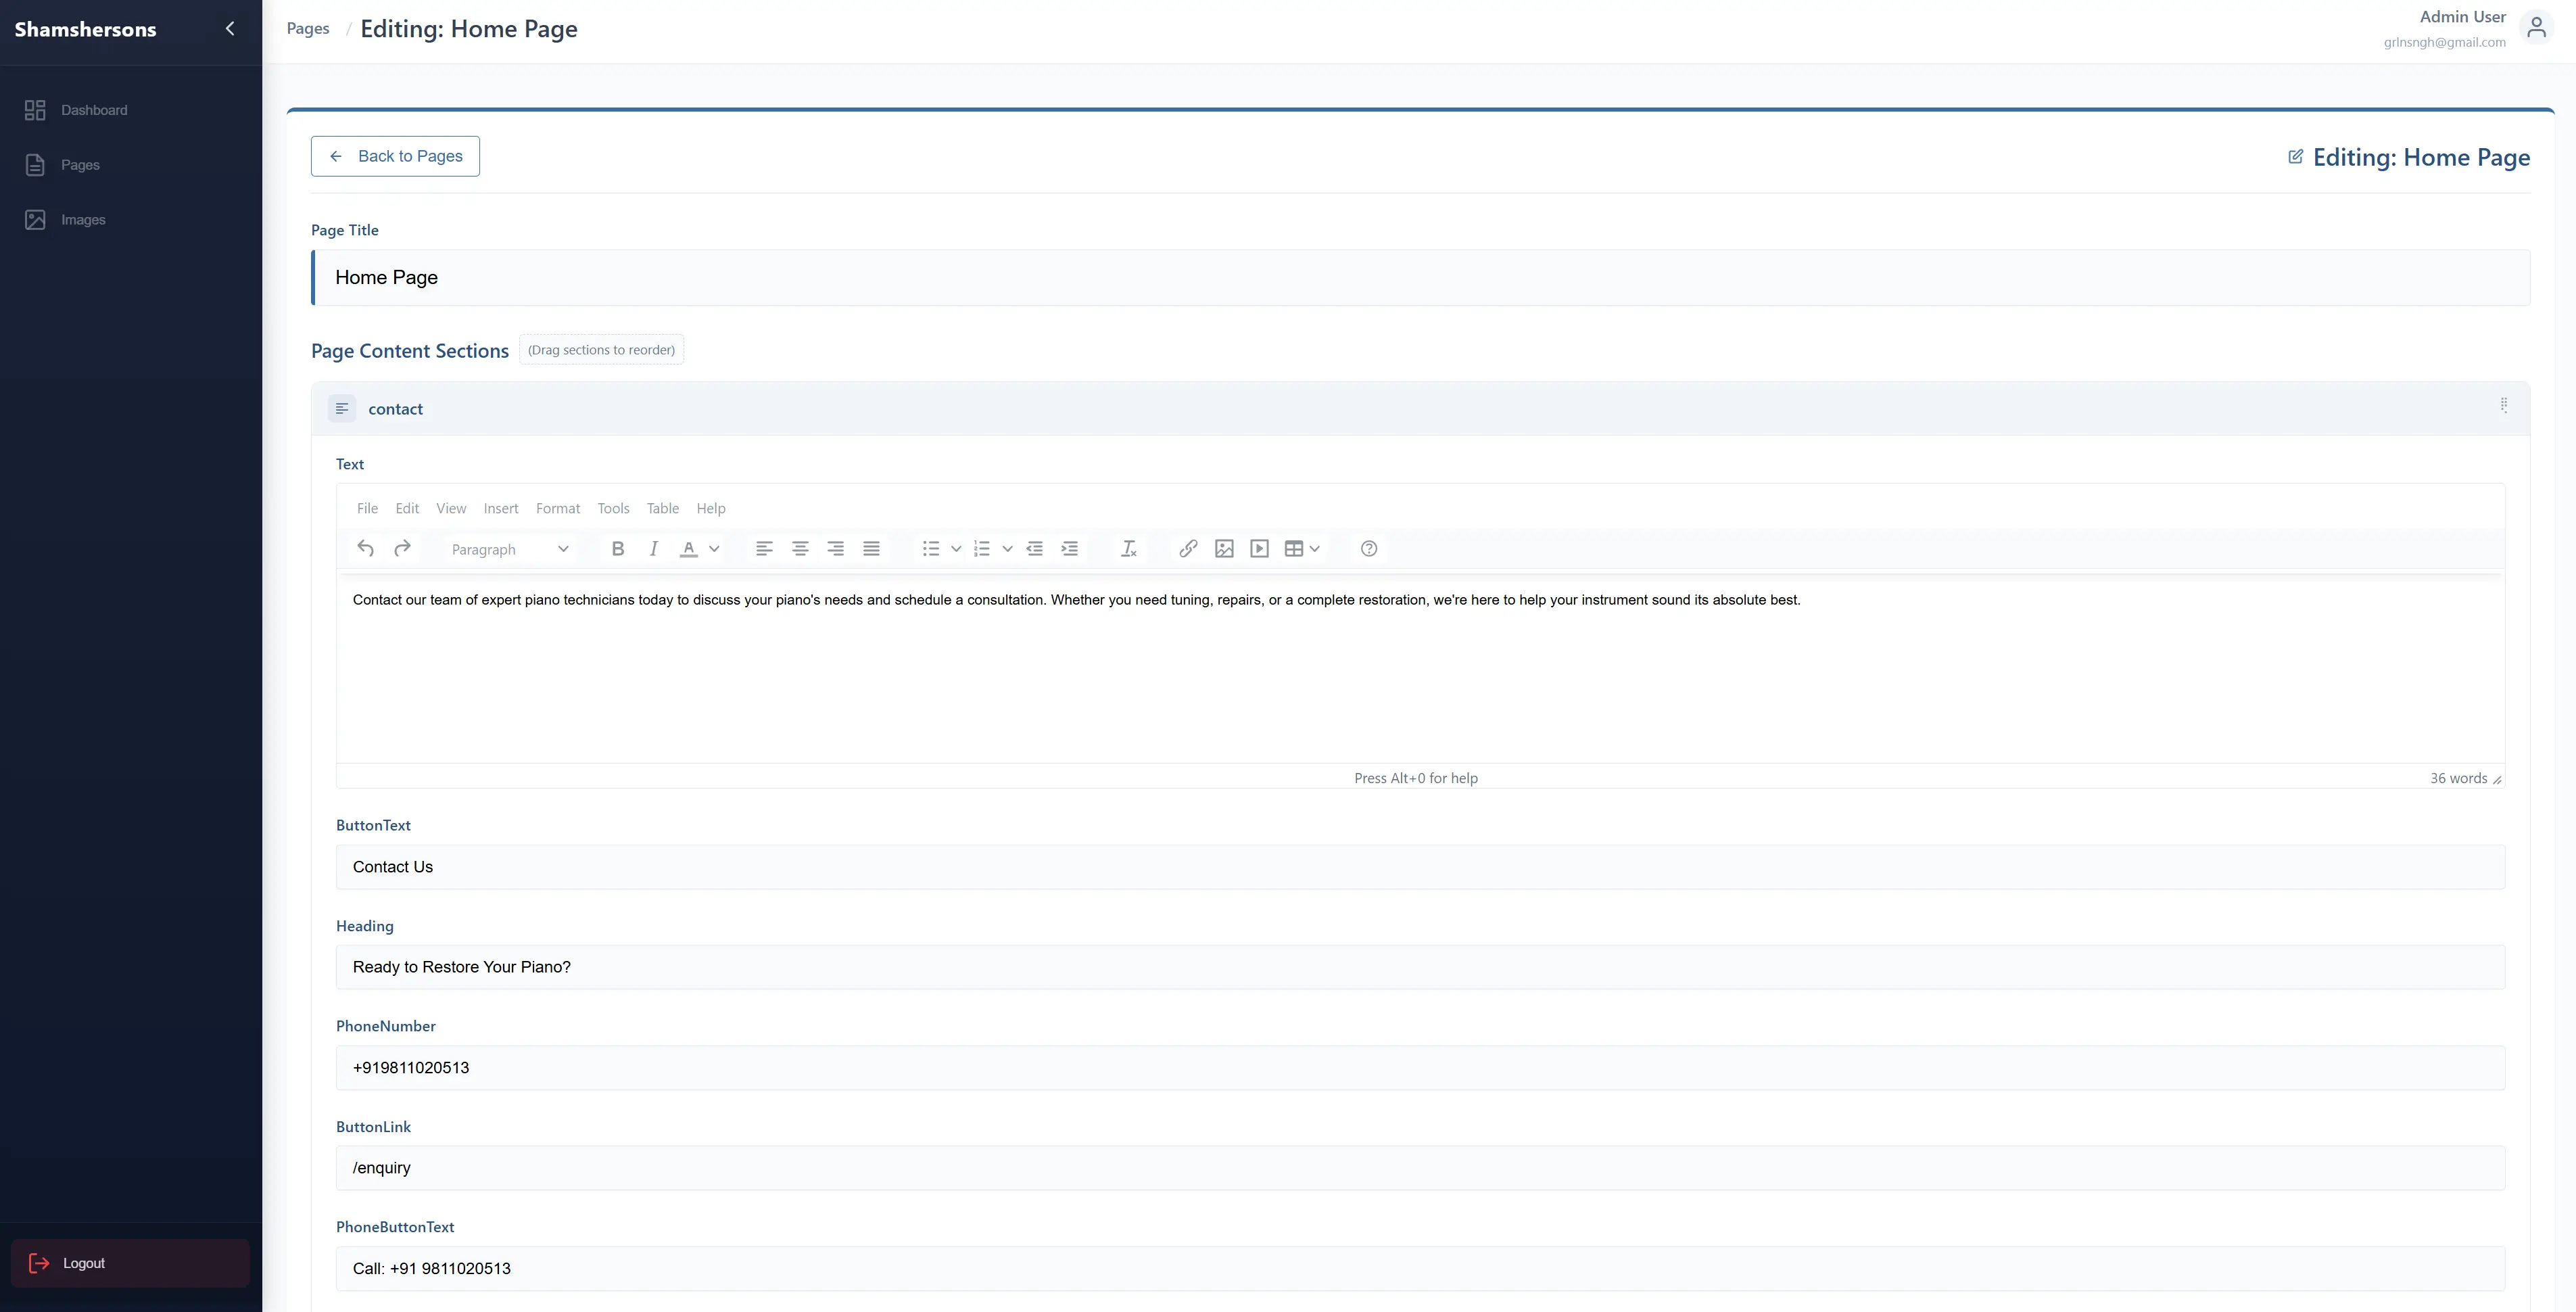Apply bold formatting in the text editor

coord(617,548)
